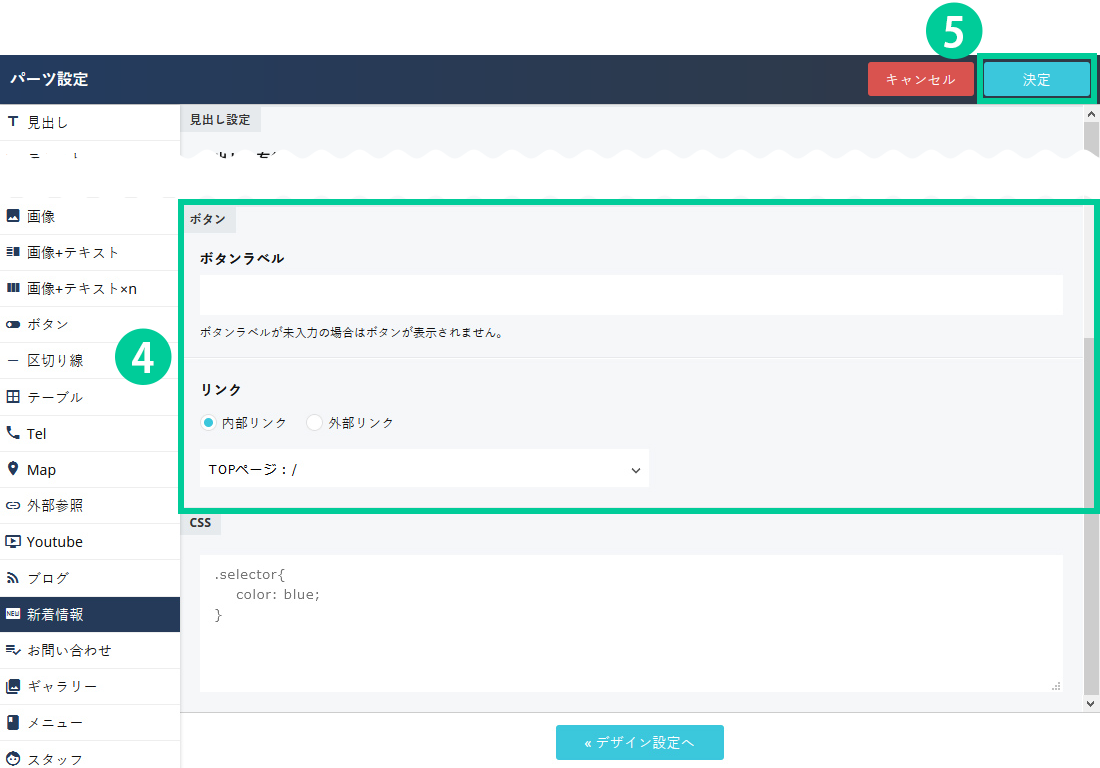The width and height of the screenshot is (1100, 768).
Task: Click the gallery (ギャラリー) icon
Action: click(x=13, y=687)
